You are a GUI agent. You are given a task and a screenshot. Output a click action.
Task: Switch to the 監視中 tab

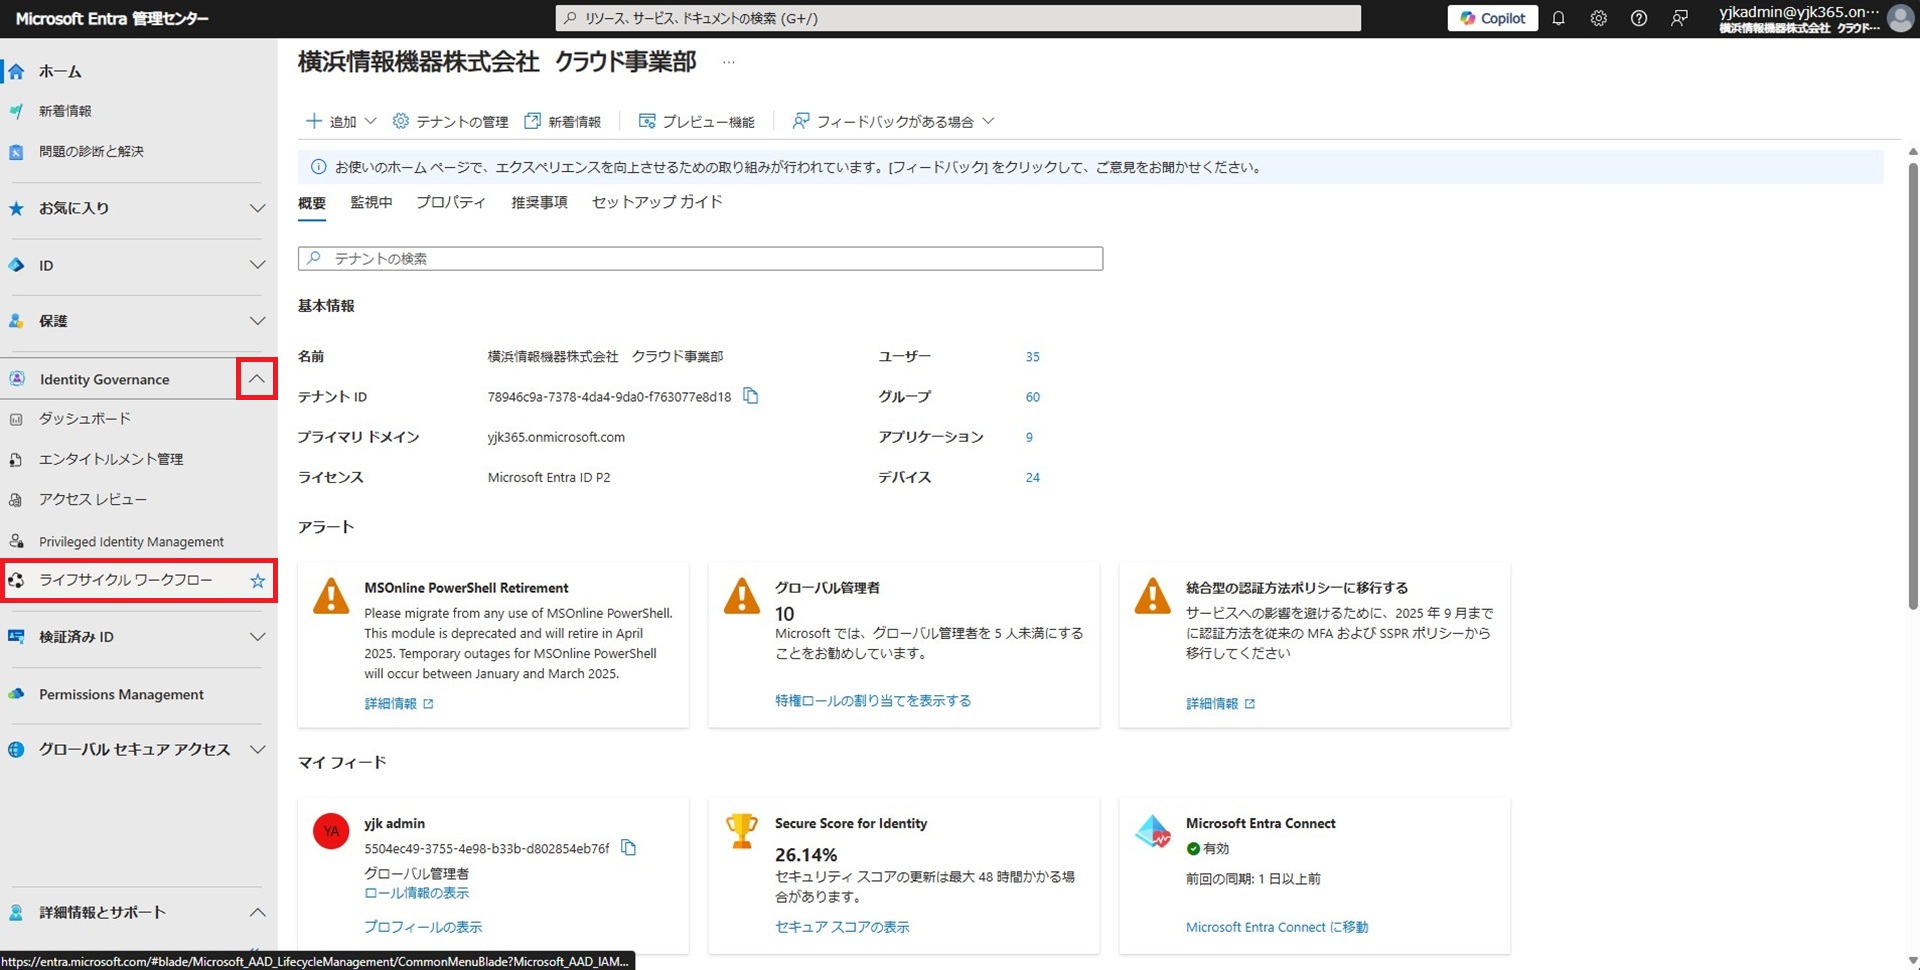[371, 202]
